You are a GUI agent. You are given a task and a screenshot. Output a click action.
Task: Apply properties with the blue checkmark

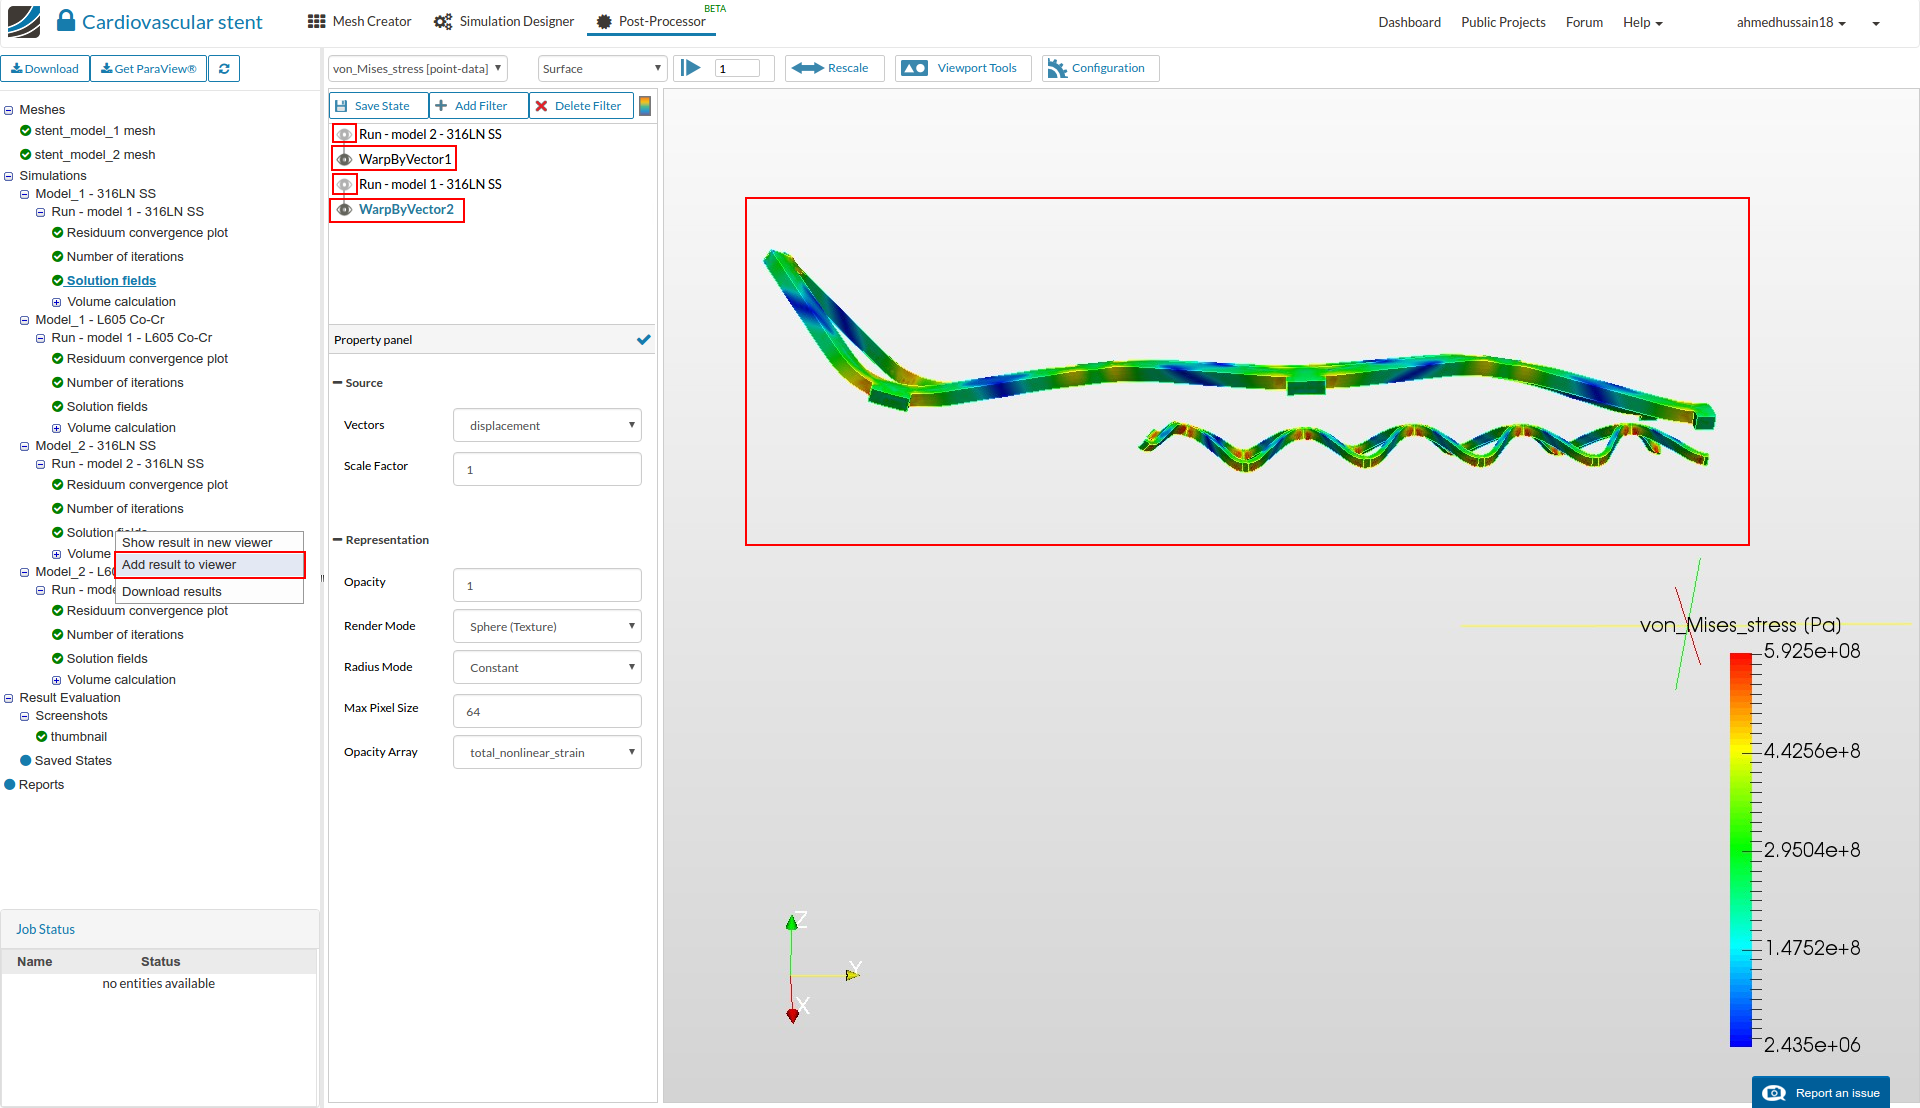[643, 340]
